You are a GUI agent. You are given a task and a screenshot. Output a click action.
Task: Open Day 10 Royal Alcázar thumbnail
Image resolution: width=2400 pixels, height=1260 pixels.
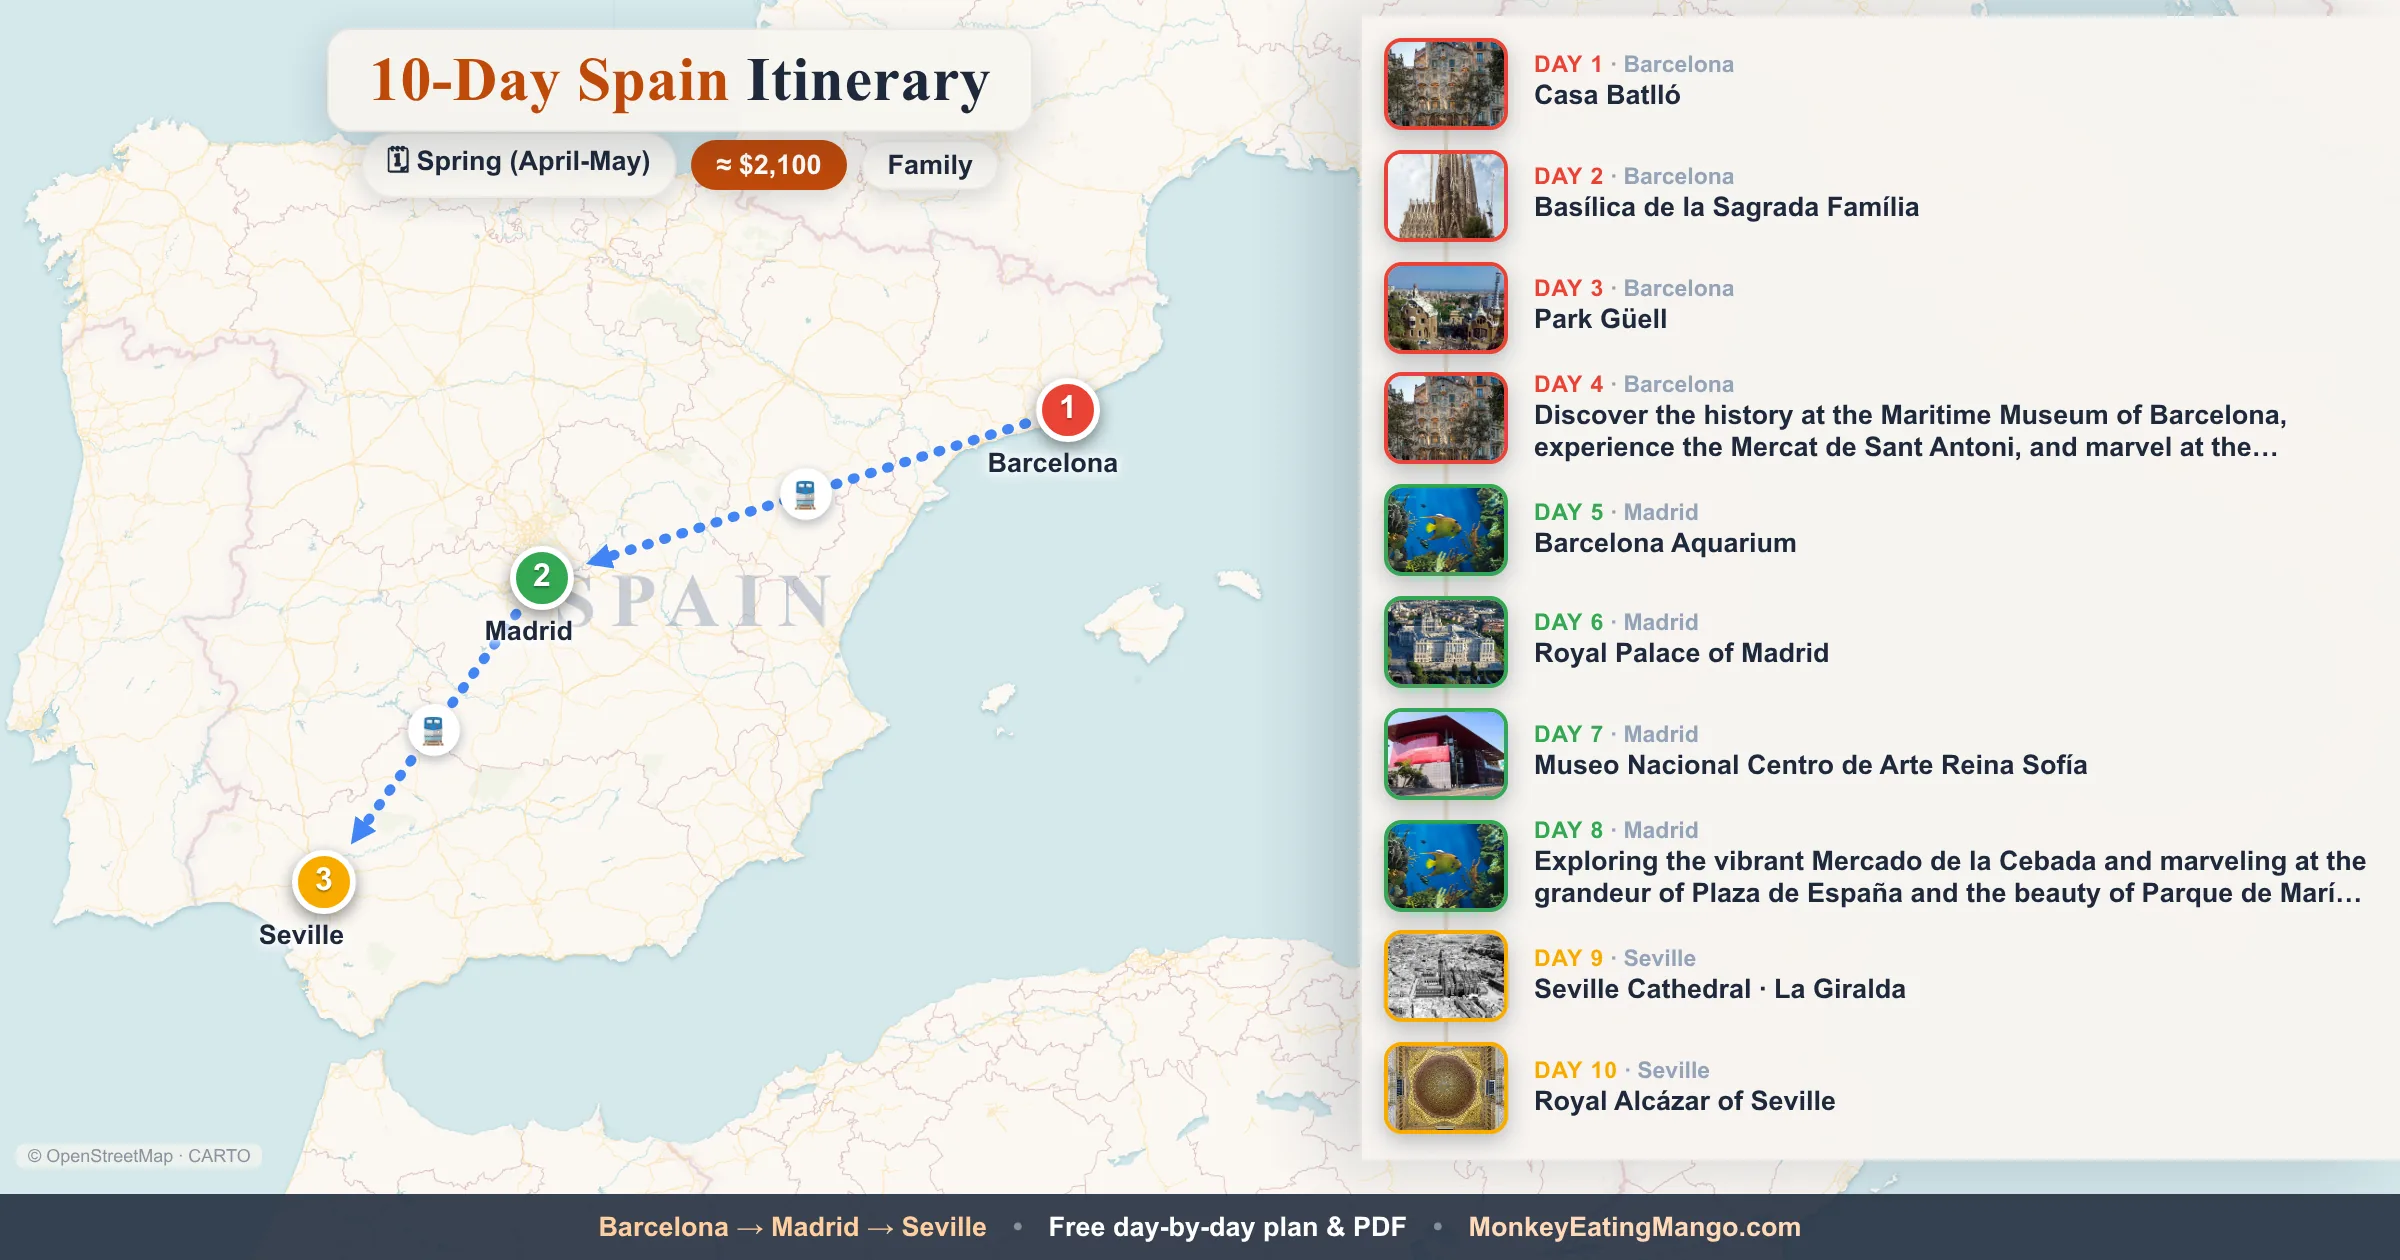[x=1445, y=1087]
